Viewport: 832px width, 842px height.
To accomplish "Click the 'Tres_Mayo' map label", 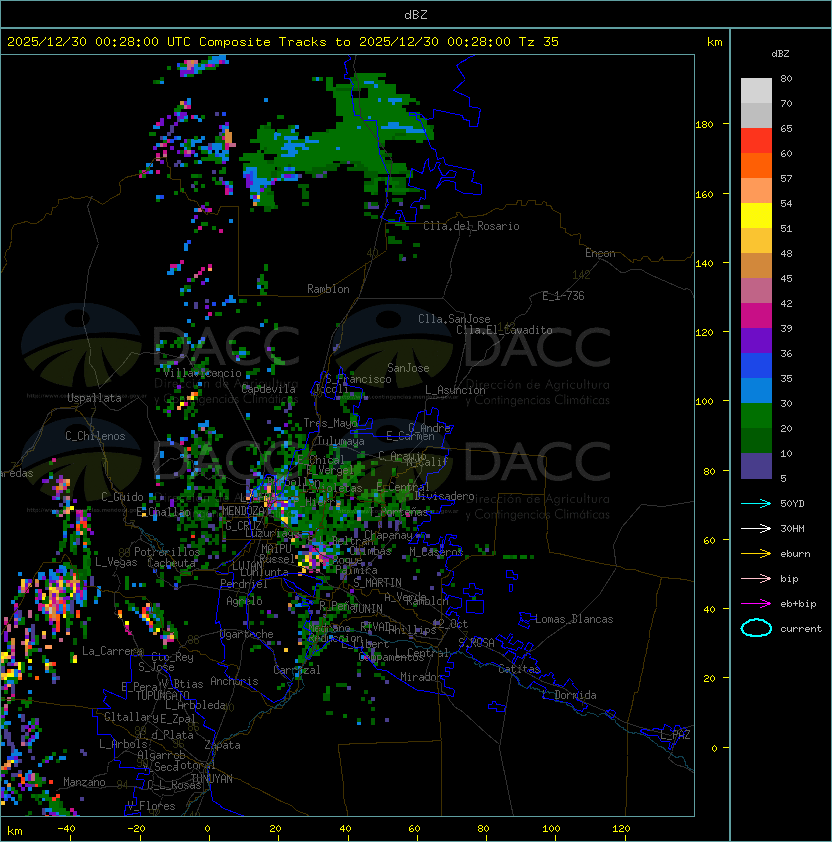I will 330,423.
